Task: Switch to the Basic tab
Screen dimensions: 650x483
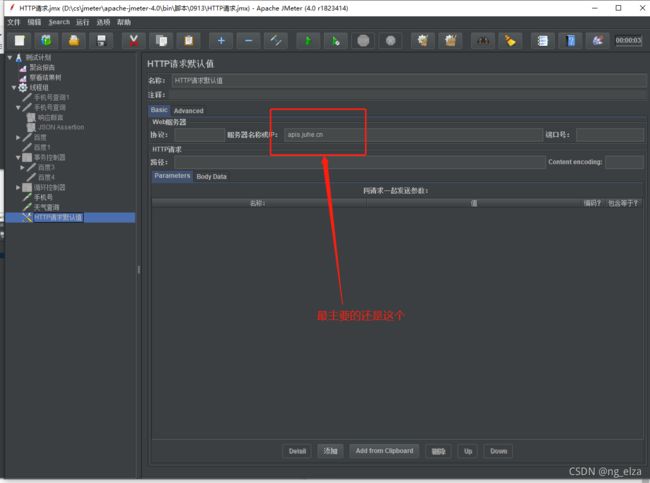Action: [x=159, y=110]
